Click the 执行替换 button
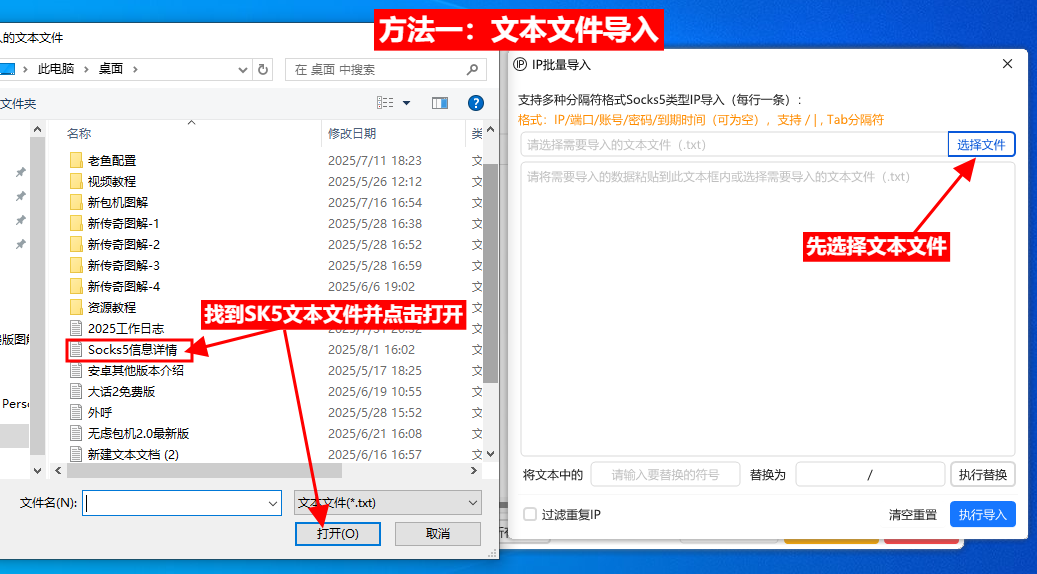 point(983,475)
